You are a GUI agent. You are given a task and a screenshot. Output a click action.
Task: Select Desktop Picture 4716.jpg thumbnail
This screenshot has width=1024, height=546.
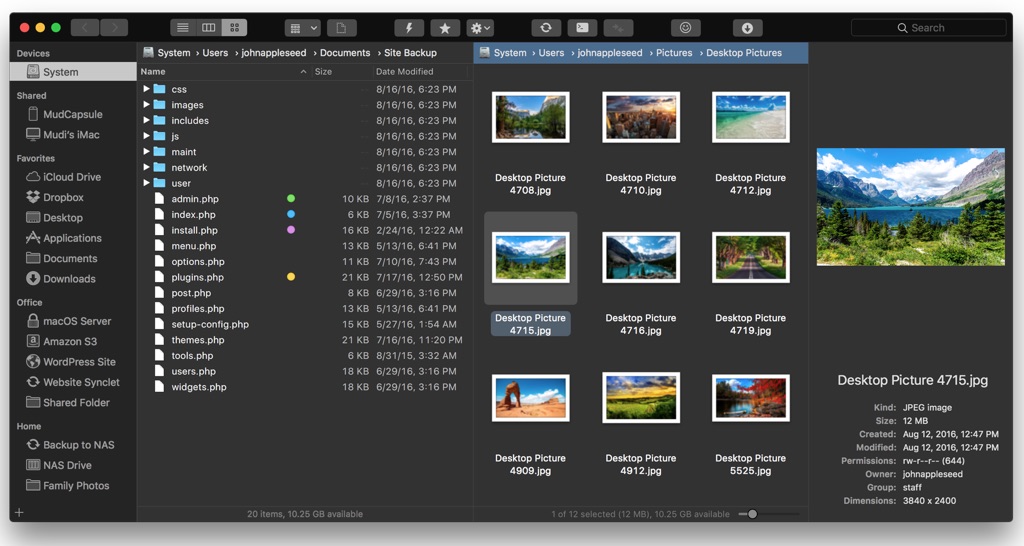click(x=641, y=258)
